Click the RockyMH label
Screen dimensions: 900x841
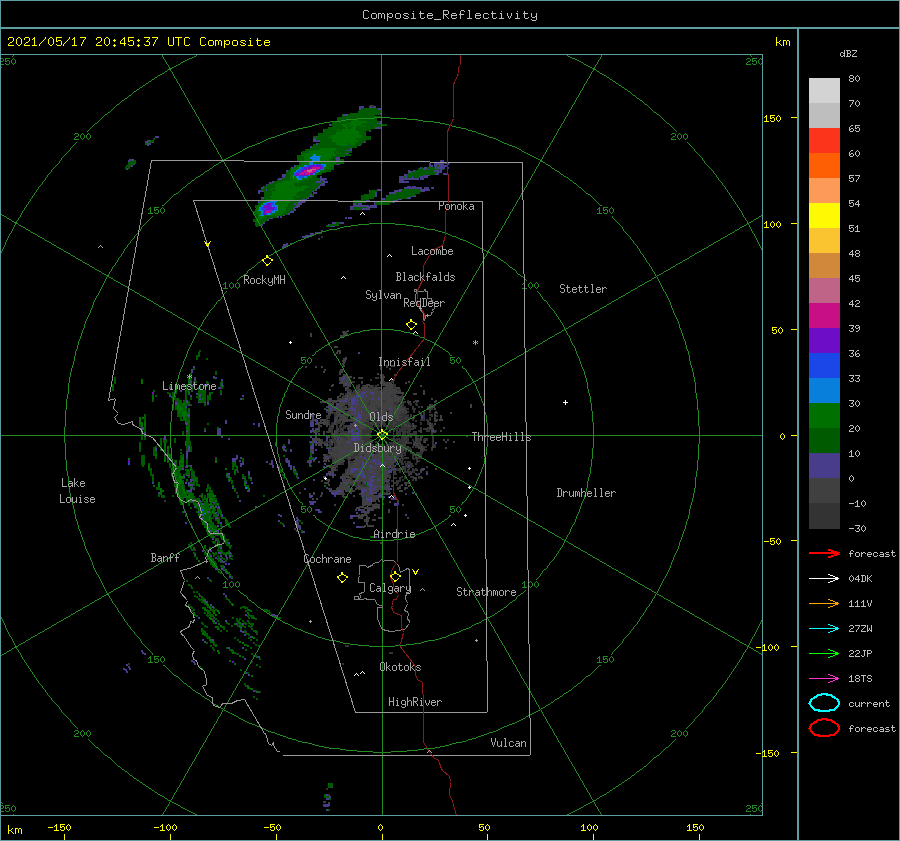[x=264, y=280]
